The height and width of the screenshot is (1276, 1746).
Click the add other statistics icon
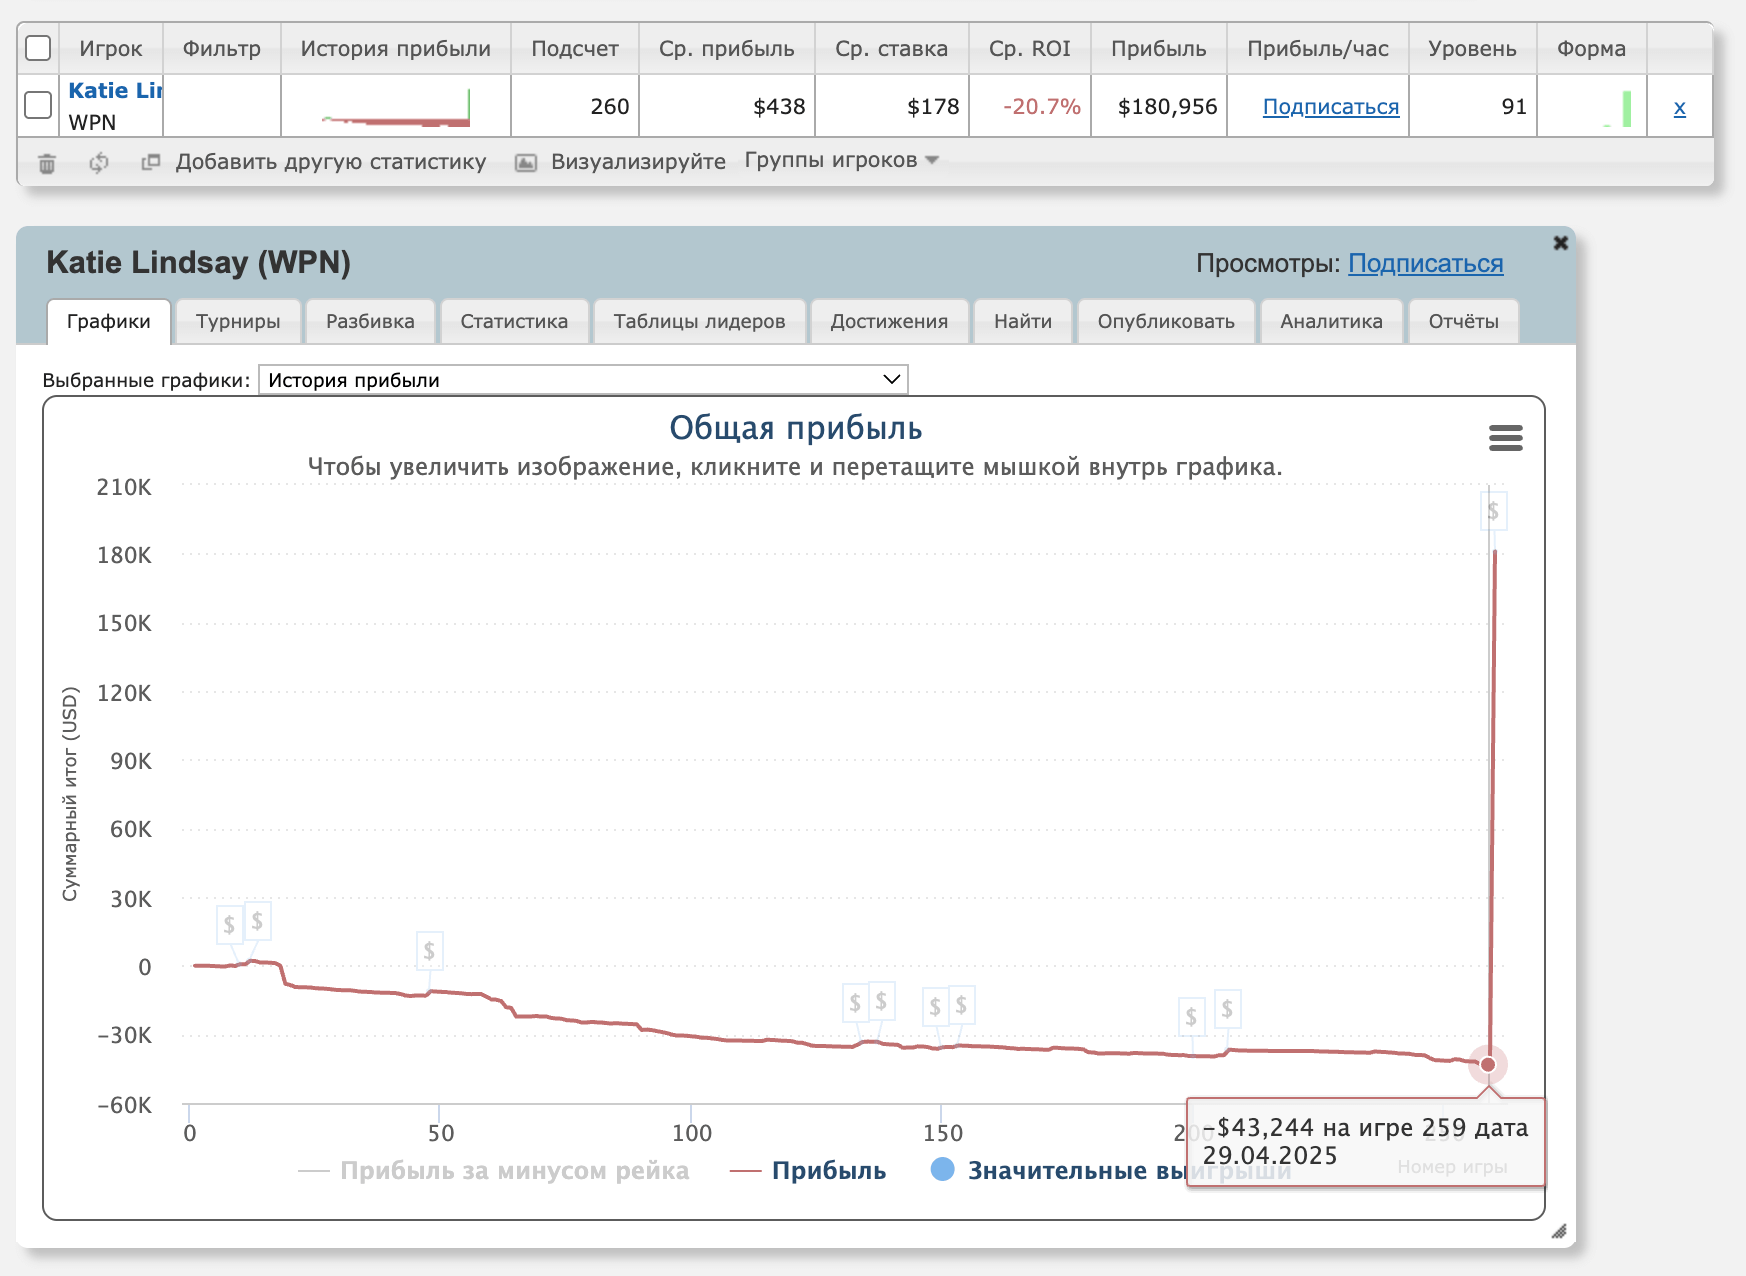point(151,162)
